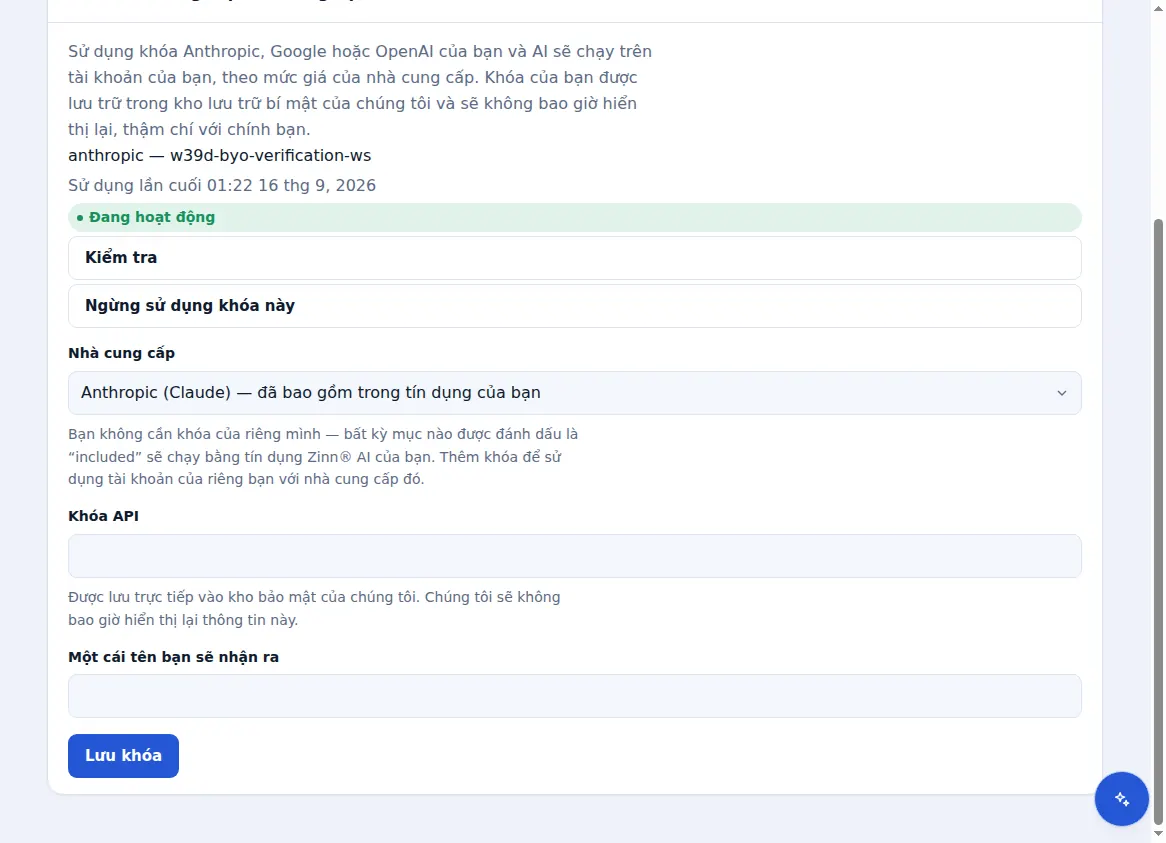Click the scrollbar down arrow
Image resolution: width=1166 pixels, height=843 pixels.
(1158, 835)
